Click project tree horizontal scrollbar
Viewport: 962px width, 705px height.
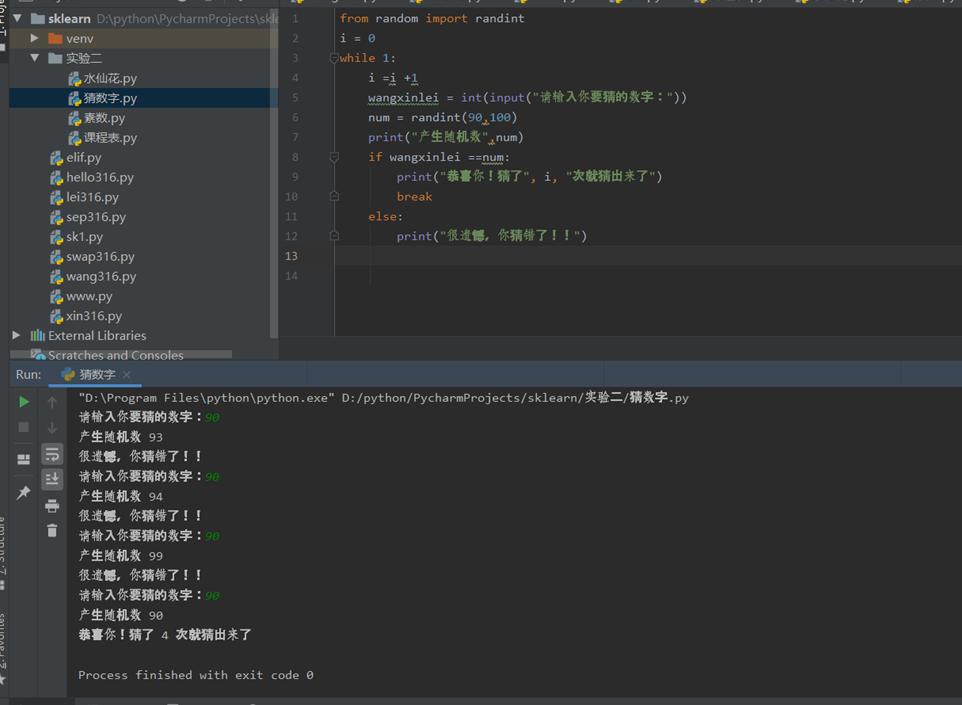point(121,354)
